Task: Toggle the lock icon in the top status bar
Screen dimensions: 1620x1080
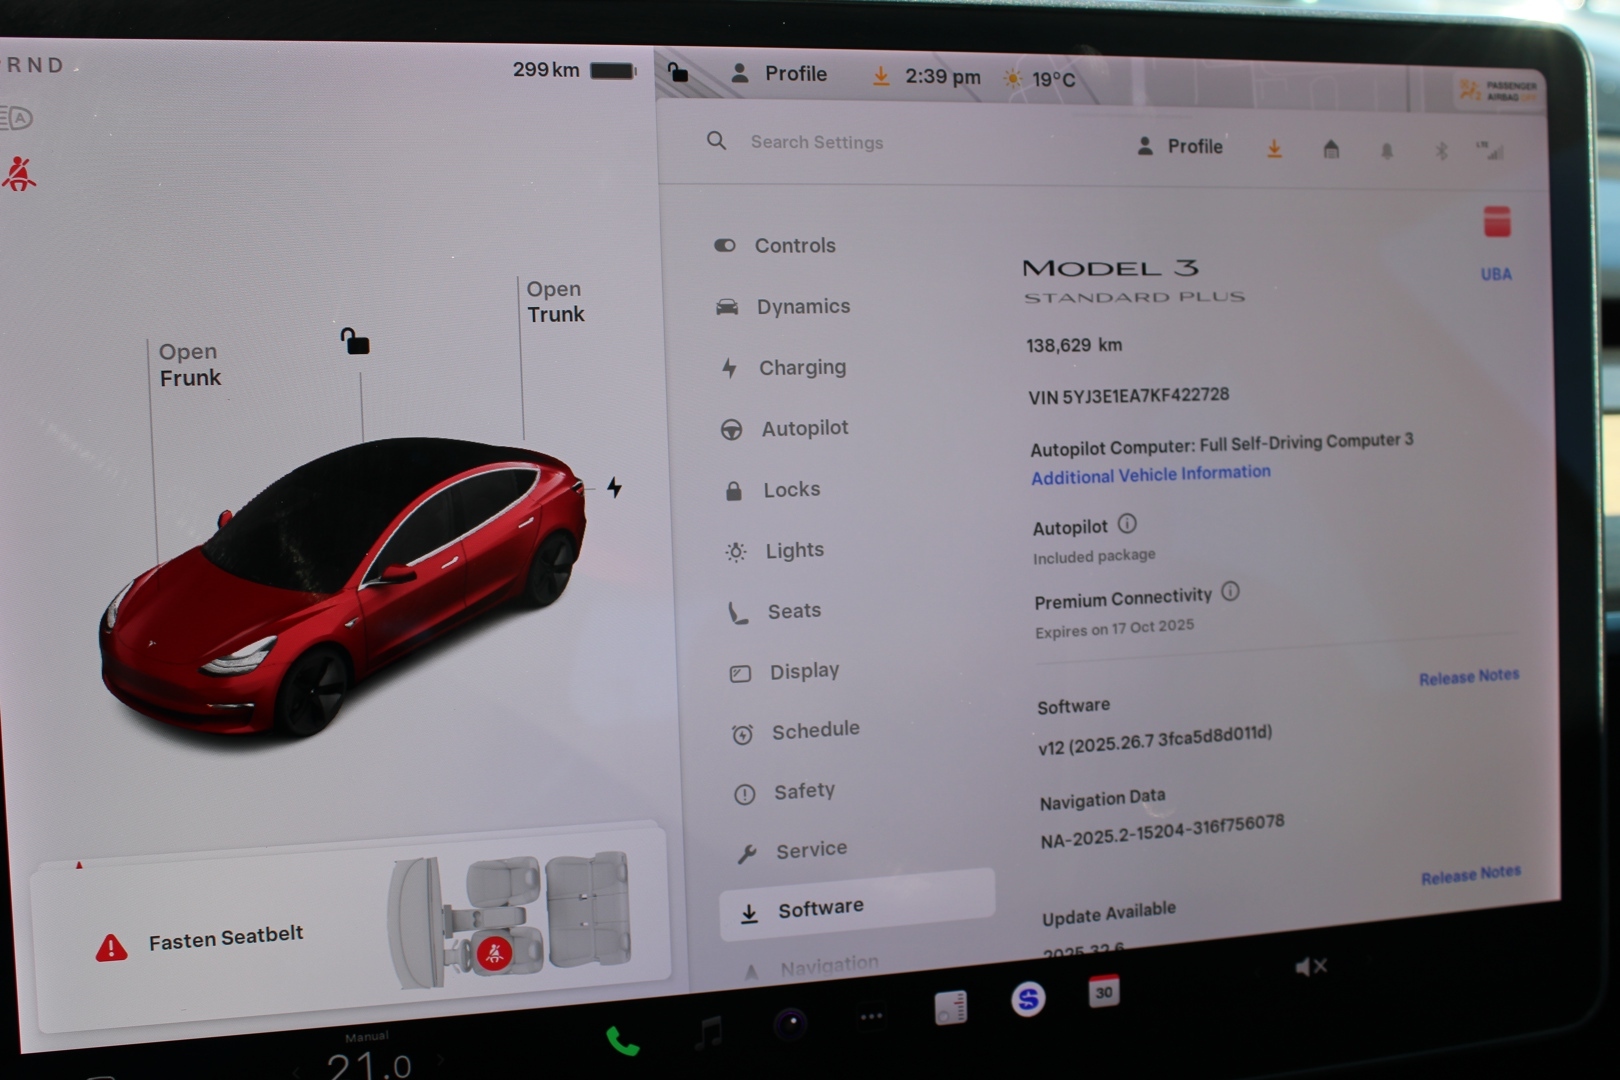Action: 678,72
